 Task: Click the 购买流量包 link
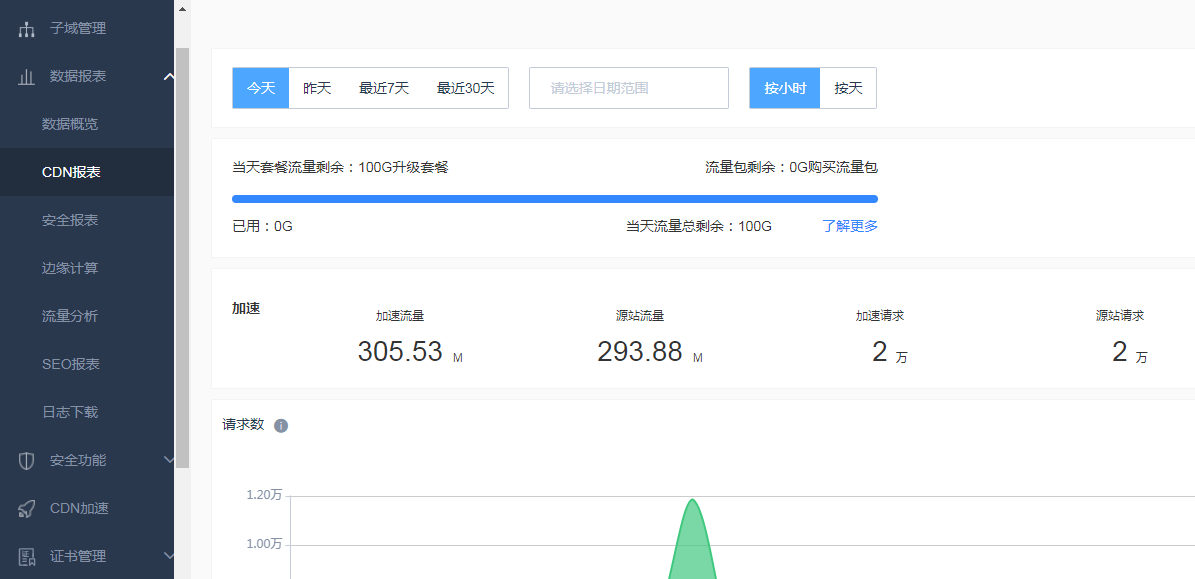point(843,167)
